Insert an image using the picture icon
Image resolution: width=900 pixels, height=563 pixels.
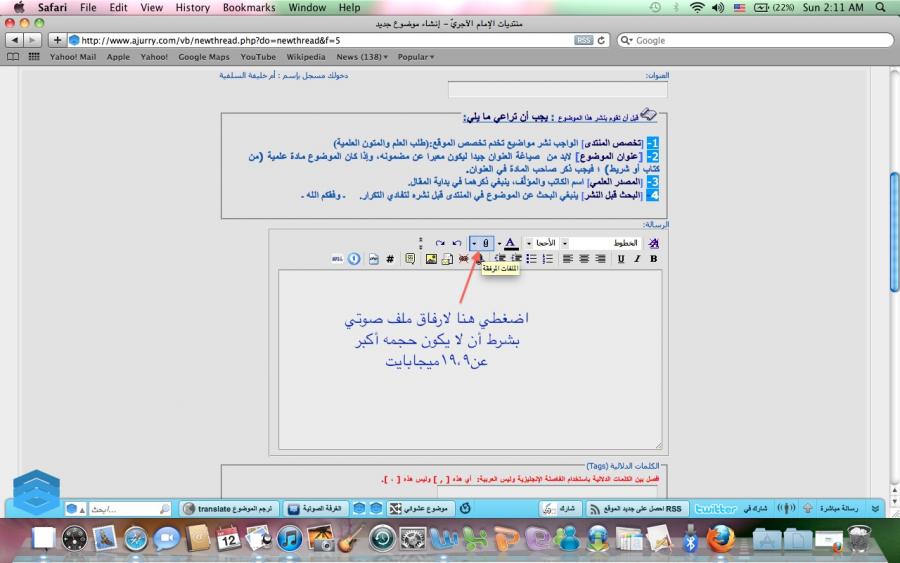tap(431, 259)
